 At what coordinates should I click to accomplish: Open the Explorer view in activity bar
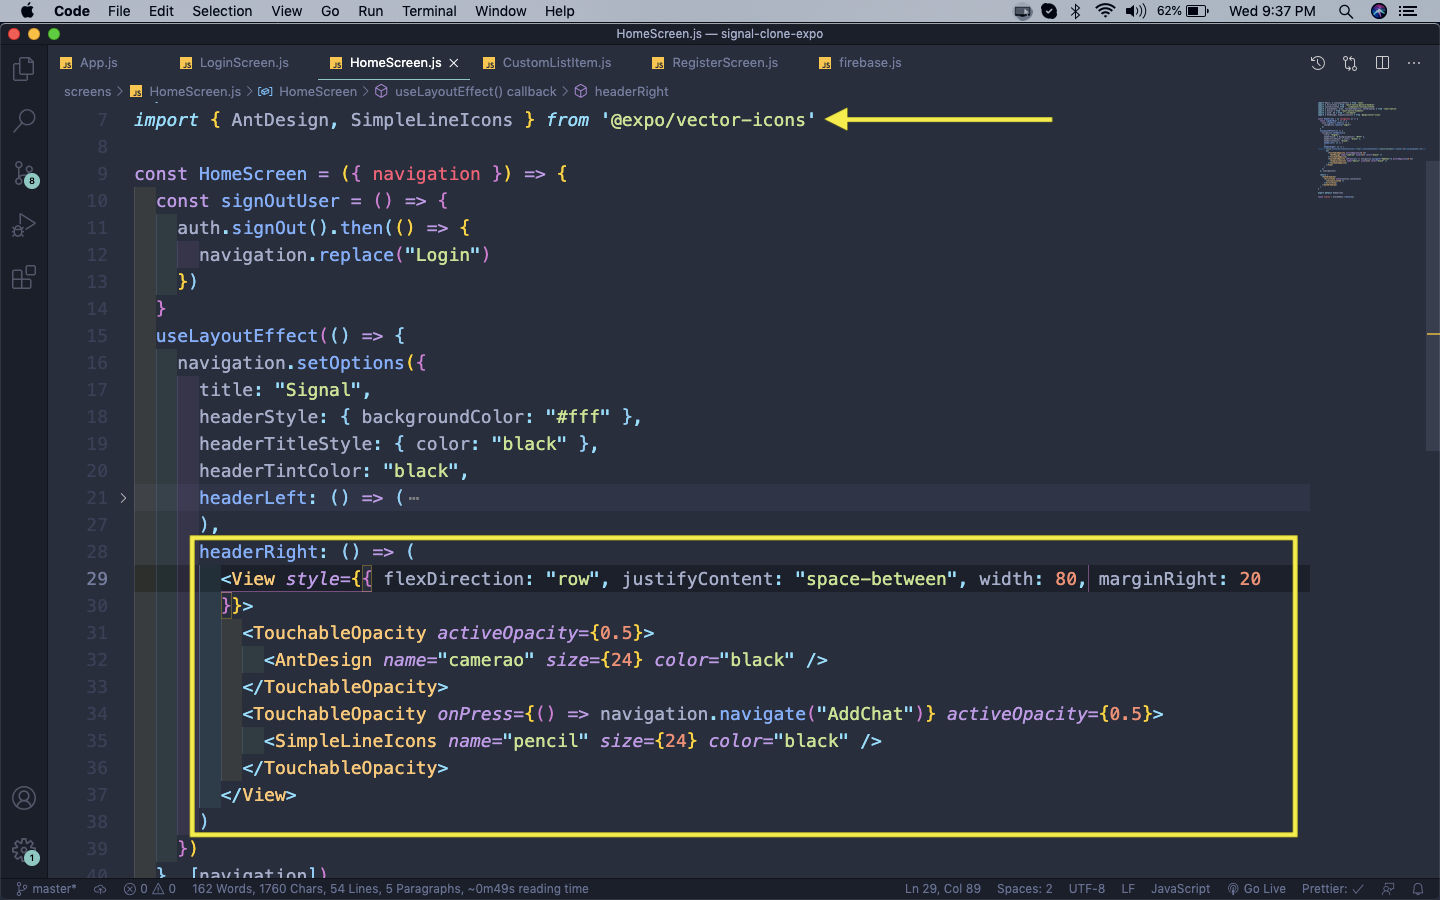[24, 69]
